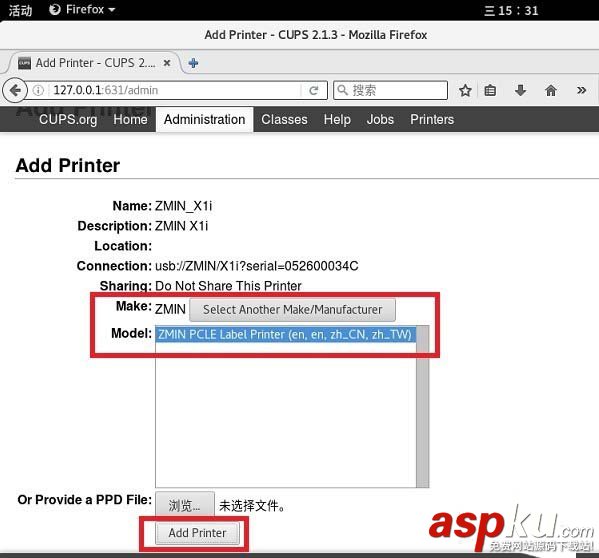This screenshot has width=599, height=558.
Task: Go to Firefox home page icon
Action: (550, 91)
